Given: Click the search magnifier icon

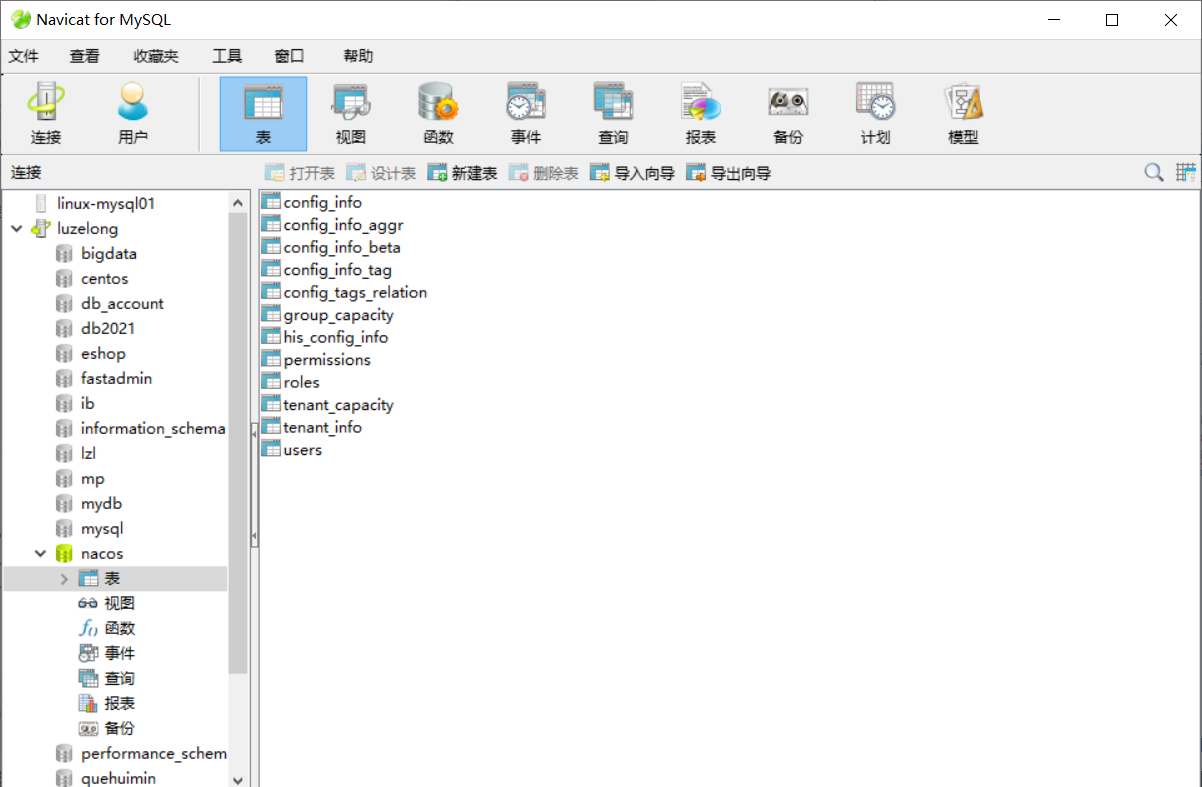Looking at the screenshot, I should point(1154,173).
